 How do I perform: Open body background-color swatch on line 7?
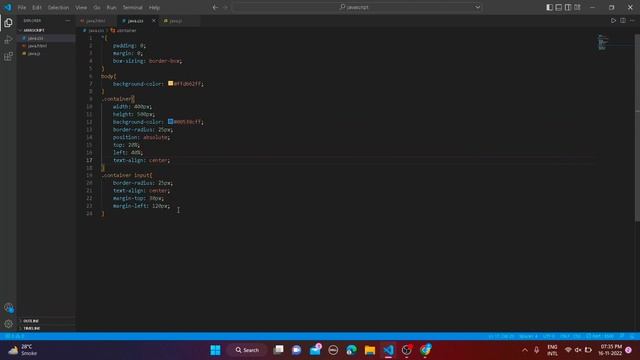[x=170, y=83]
